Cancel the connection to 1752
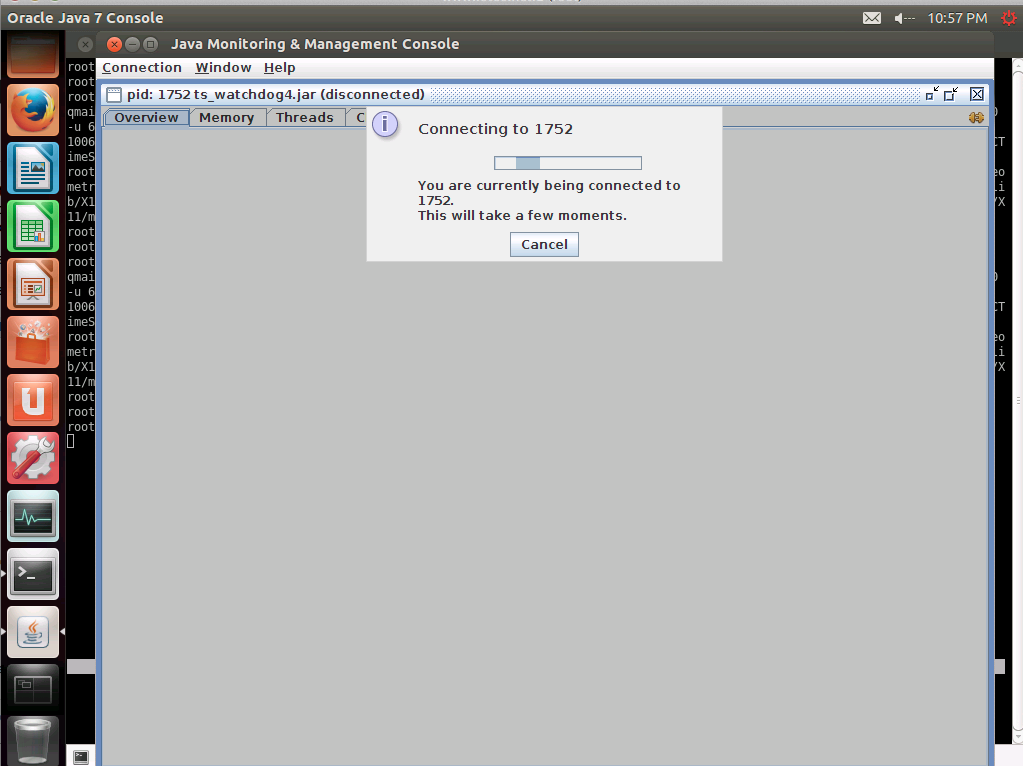This screenshot has height=766, width=1023. tap(544, 245)
